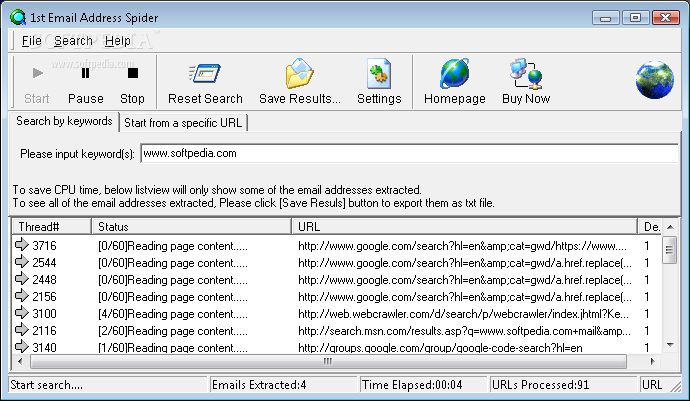Screen dimensions: 690x401
Task: Click the application title bar icon
Action: click(18, 17)
